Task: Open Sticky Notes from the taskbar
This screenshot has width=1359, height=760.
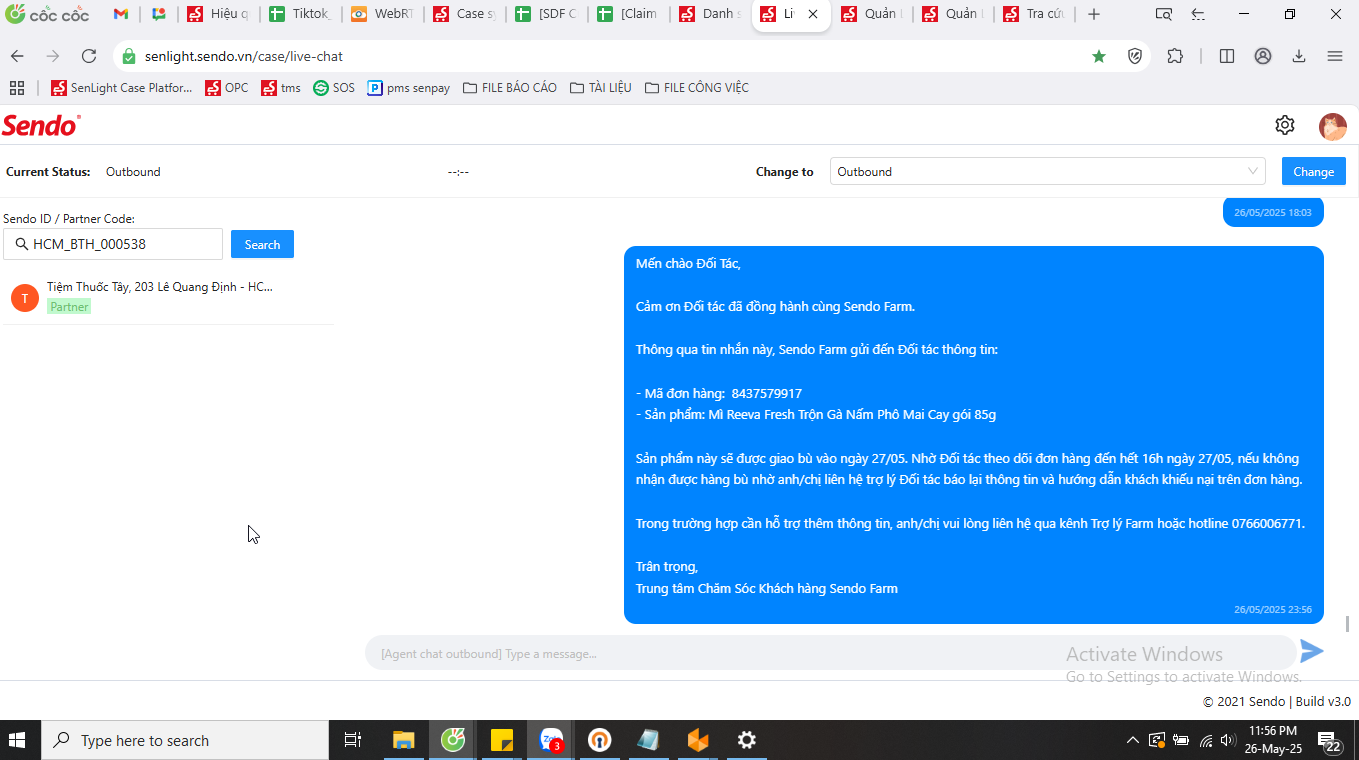Action: pyautogui.click(x=502, y=740)
